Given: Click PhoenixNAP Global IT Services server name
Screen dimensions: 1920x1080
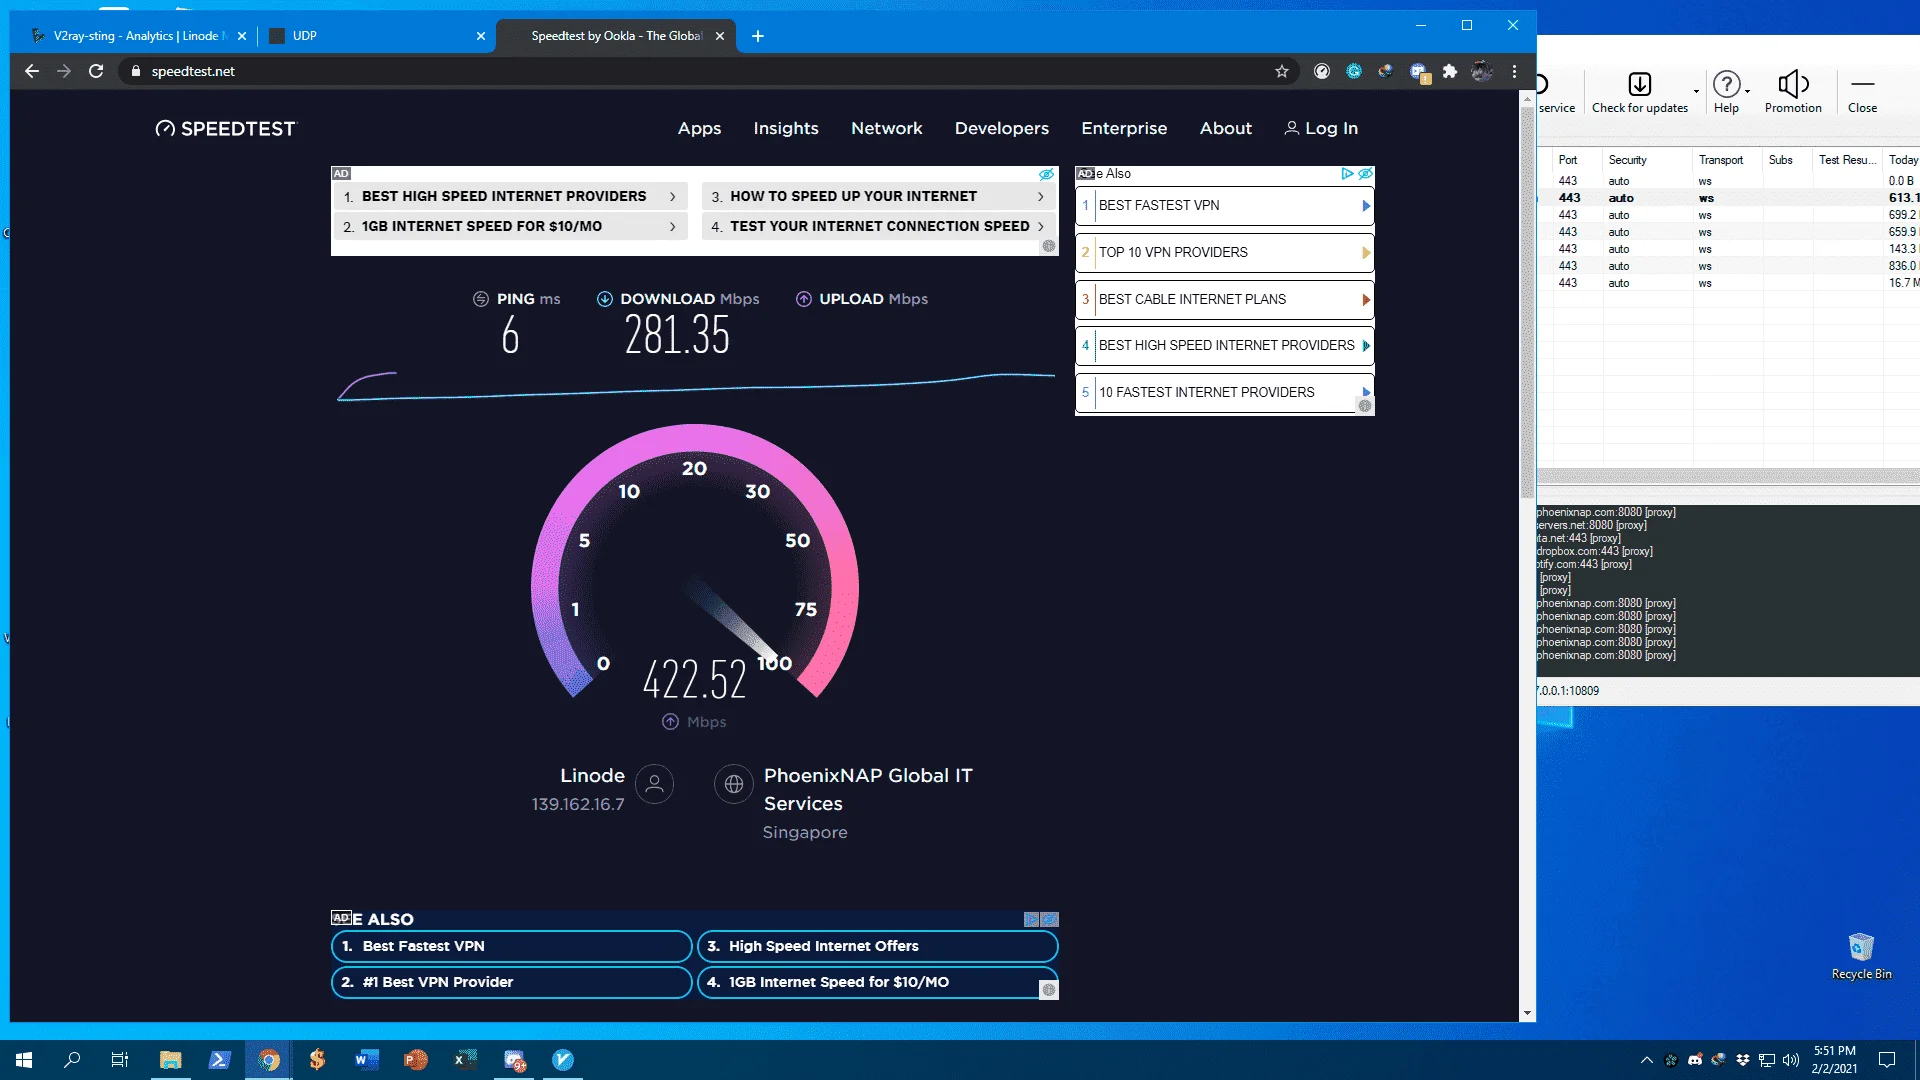Looking at the screenshot, I should (x=868, y=790).
